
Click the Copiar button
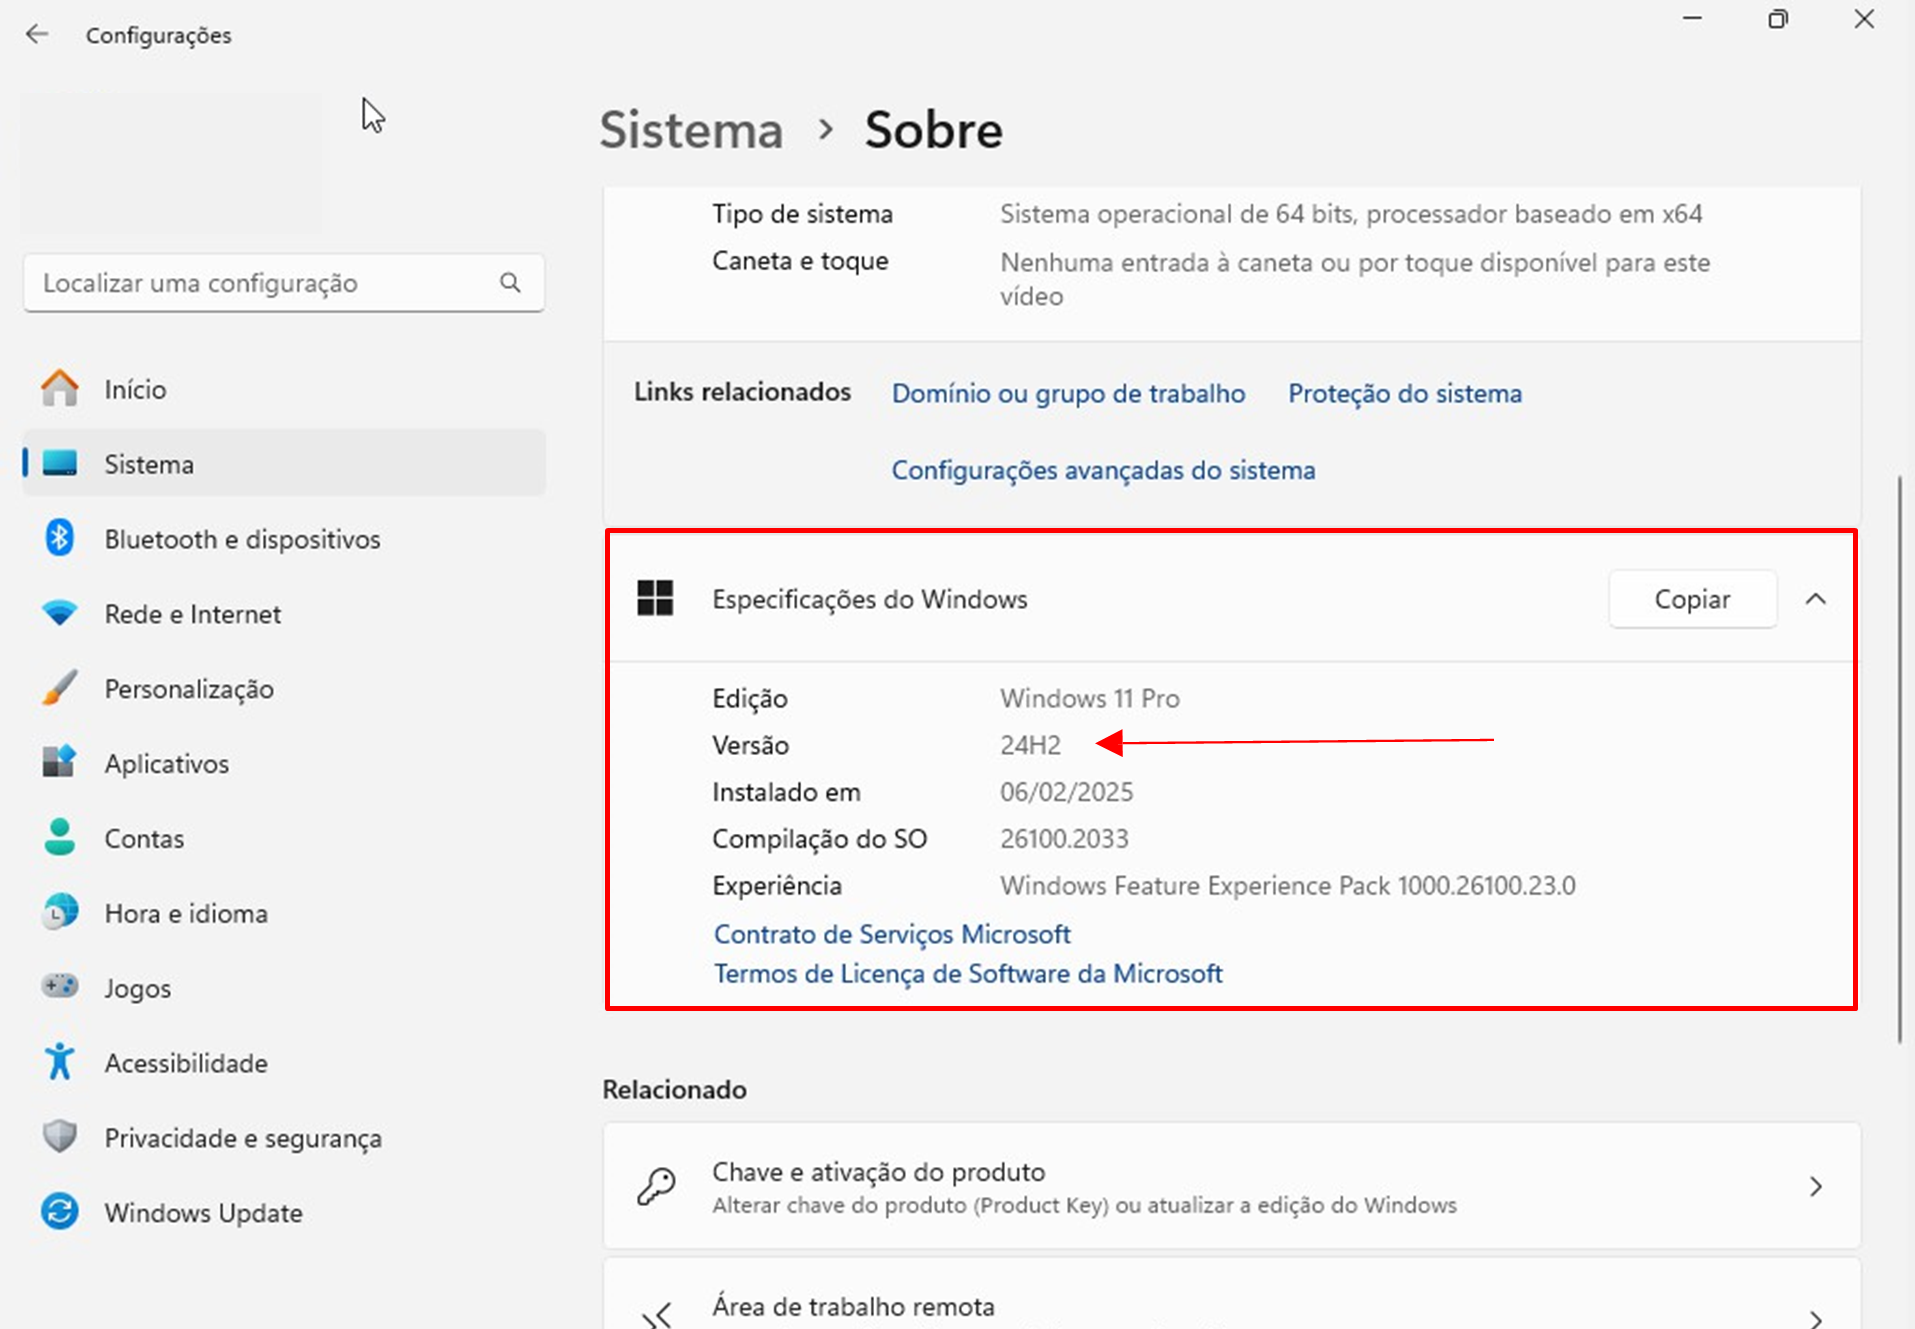pyautogui.click(x=1692, y=599)
